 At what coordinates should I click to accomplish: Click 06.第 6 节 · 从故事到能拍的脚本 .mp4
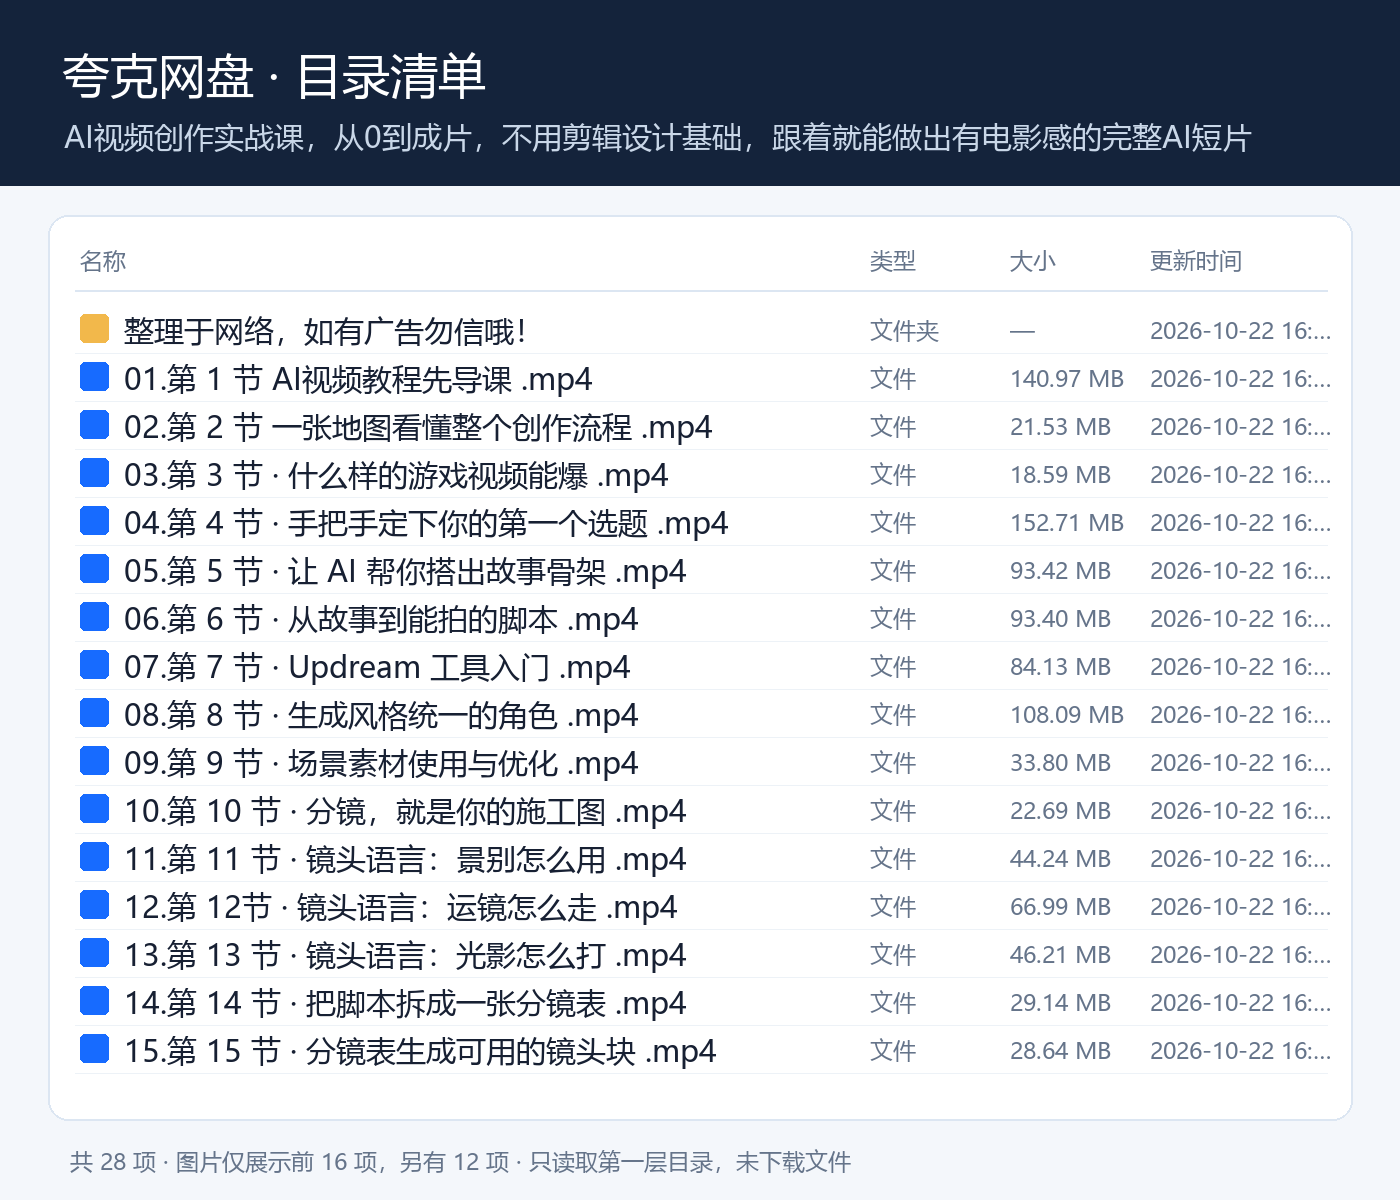click(x=381, y=619)
